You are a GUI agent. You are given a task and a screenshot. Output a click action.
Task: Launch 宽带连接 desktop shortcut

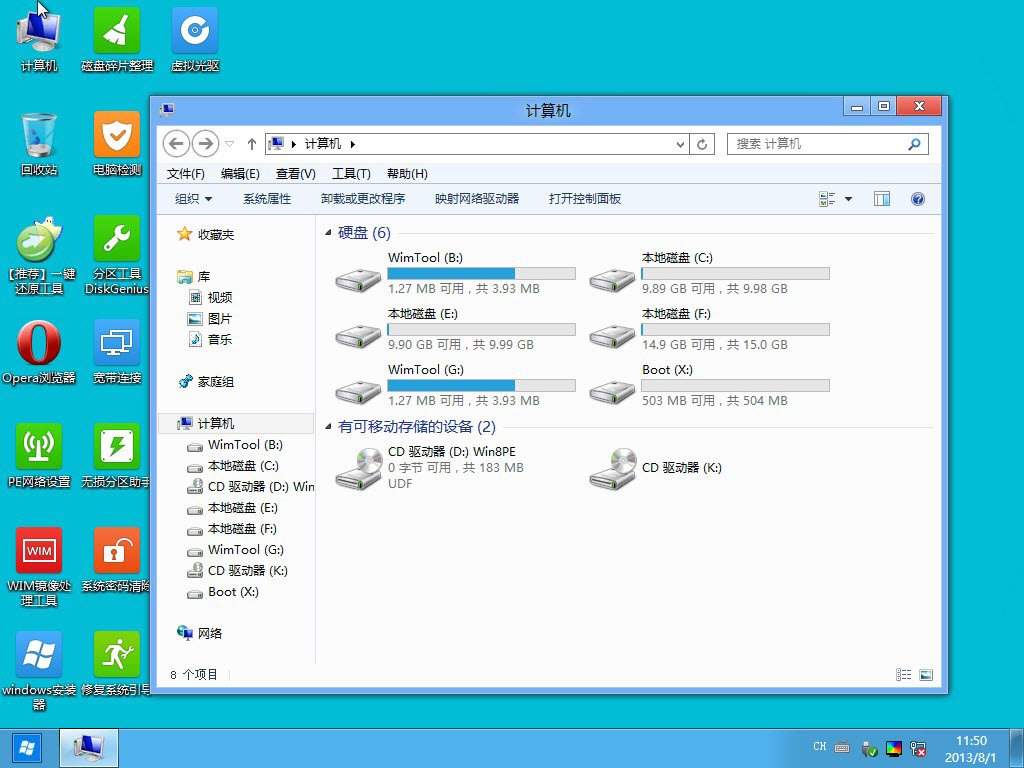(x=117, y=353)
